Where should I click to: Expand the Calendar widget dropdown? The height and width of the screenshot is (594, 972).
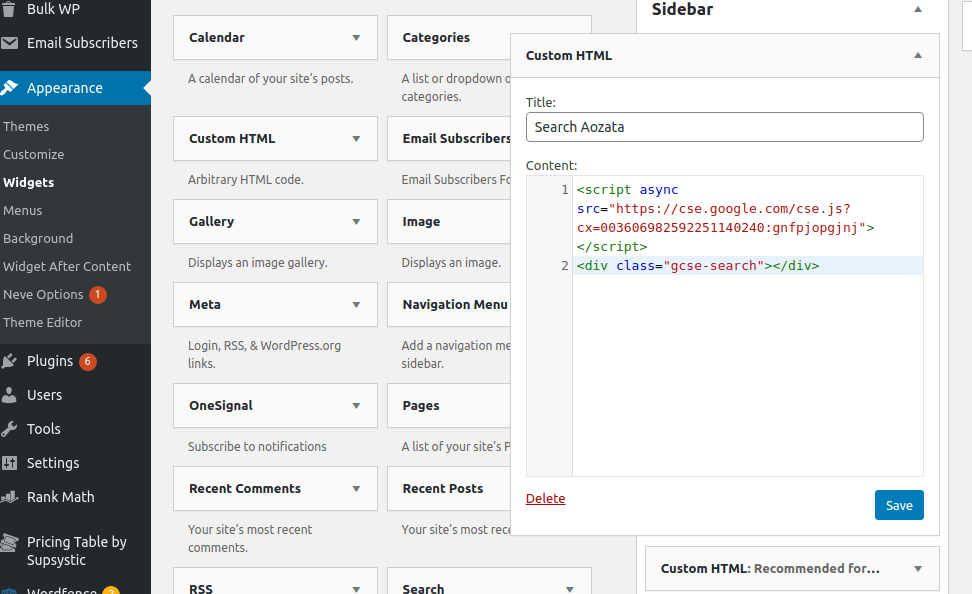pos(356,38)
